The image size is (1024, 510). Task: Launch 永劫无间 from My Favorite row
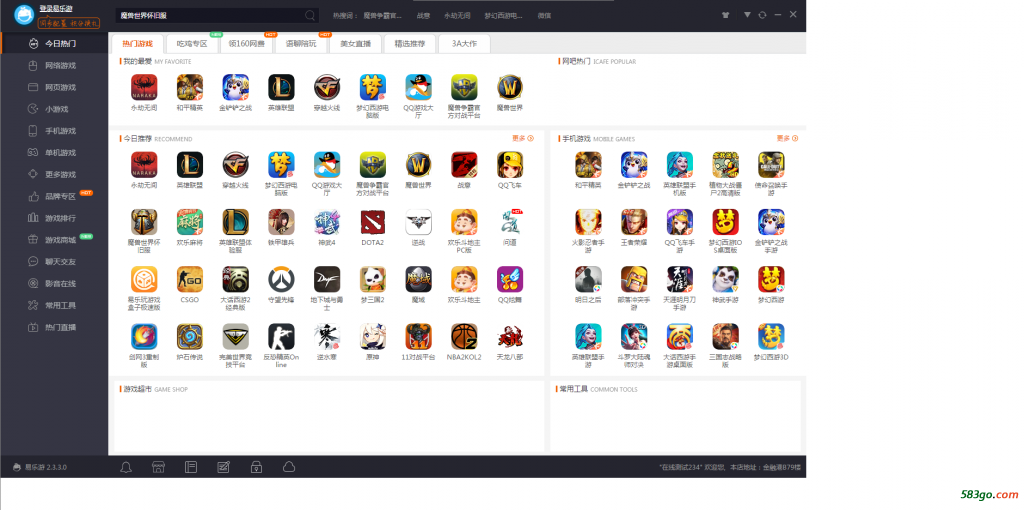(144, 87)
